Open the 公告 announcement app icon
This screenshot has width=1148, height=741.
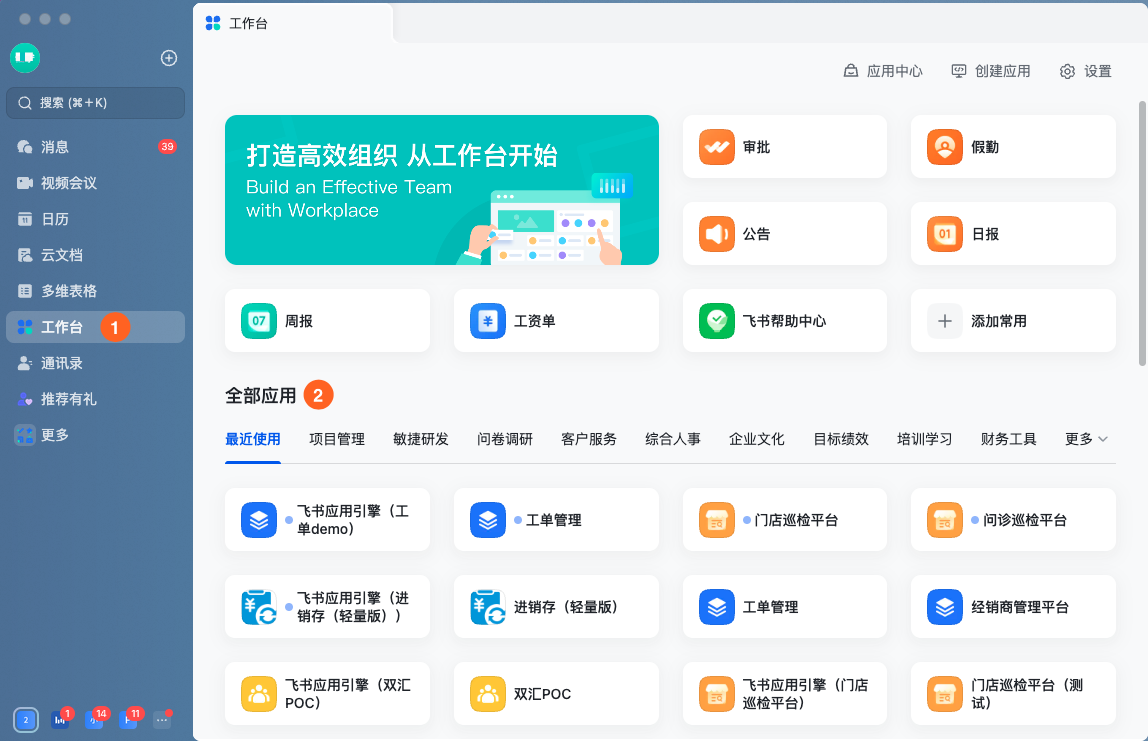click(716, 234)
